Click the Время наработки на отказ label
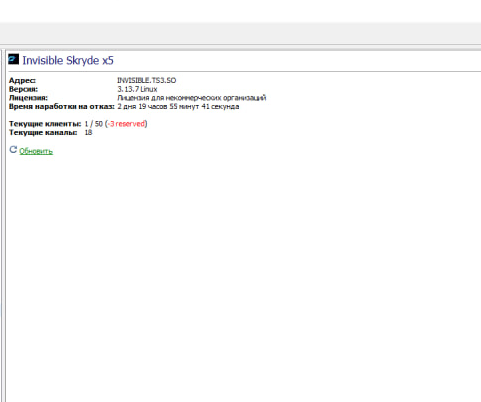Viewport: 481px width, 402px height. point(62,106)
